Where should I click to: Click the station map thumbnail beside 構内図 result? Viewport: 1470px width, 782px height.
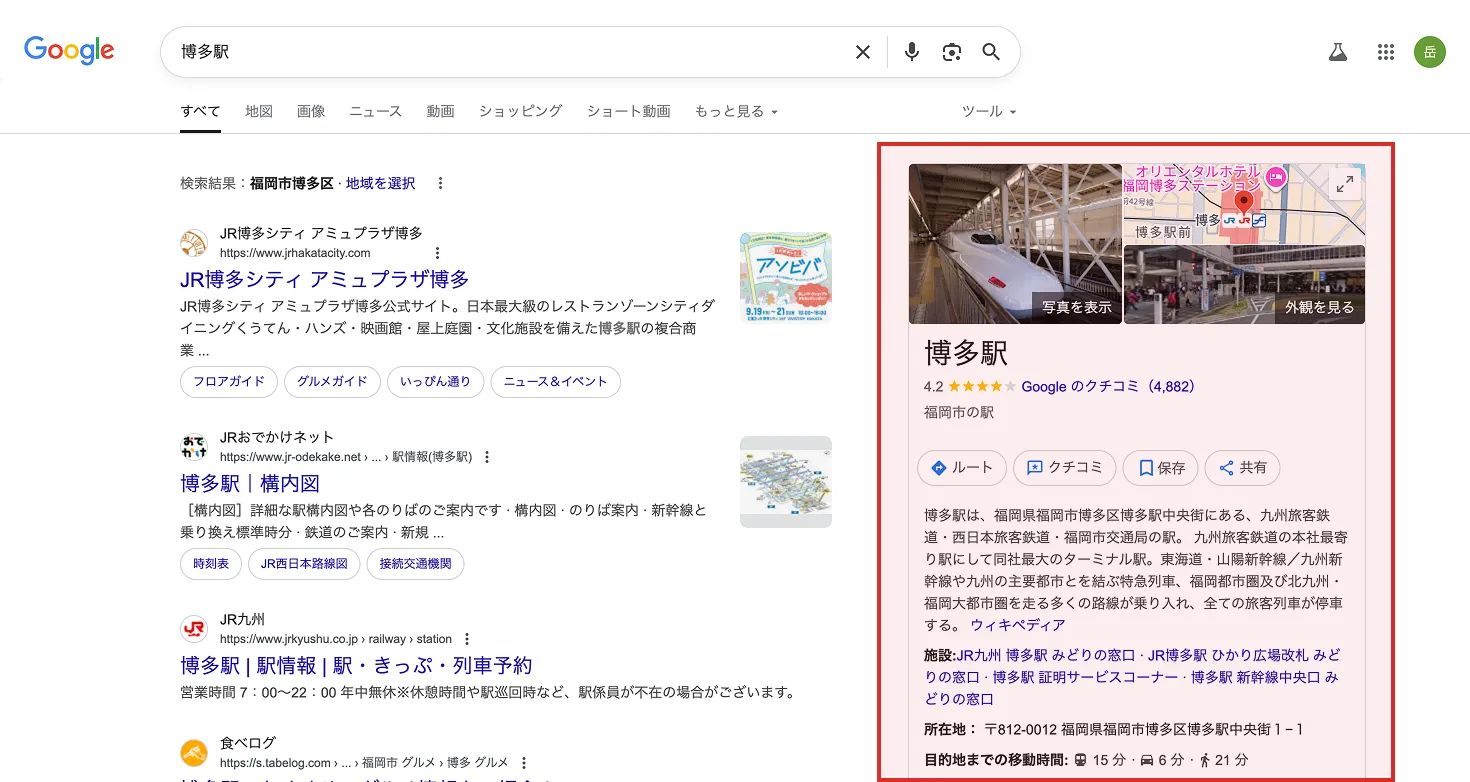pos(786,482)
